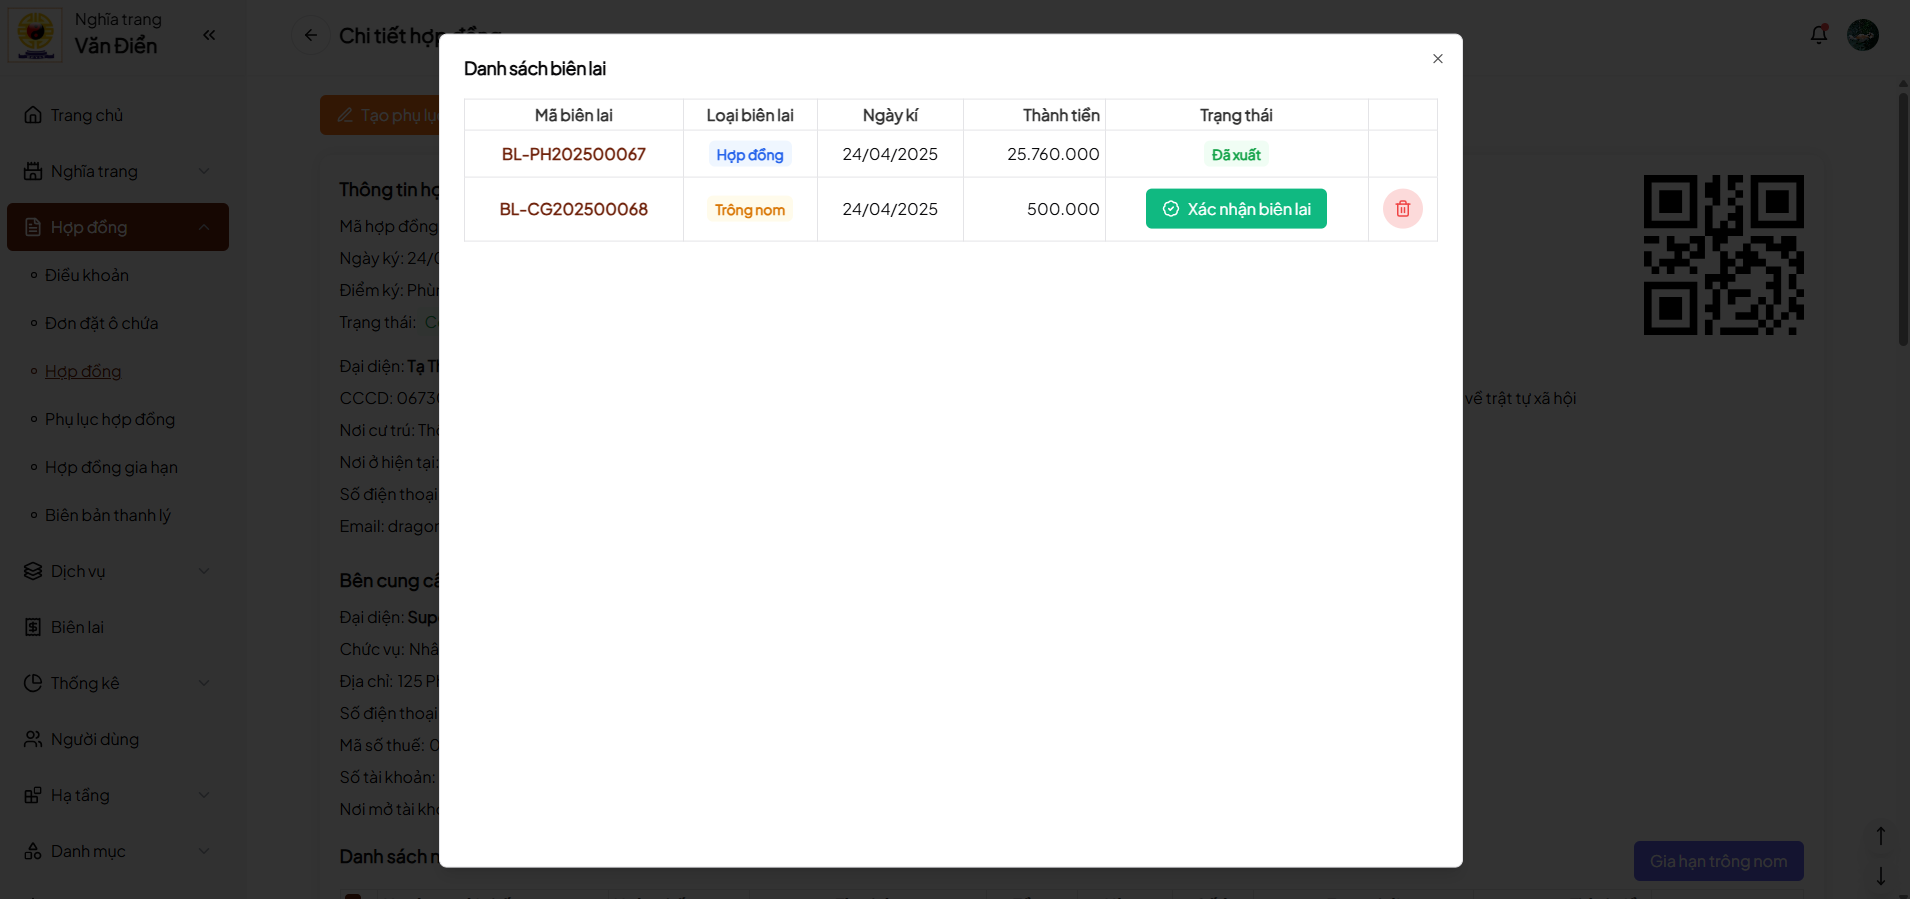This screenshot has width=1910, height=899.
Task: Click the contract QR code image
Action: 1723,255
